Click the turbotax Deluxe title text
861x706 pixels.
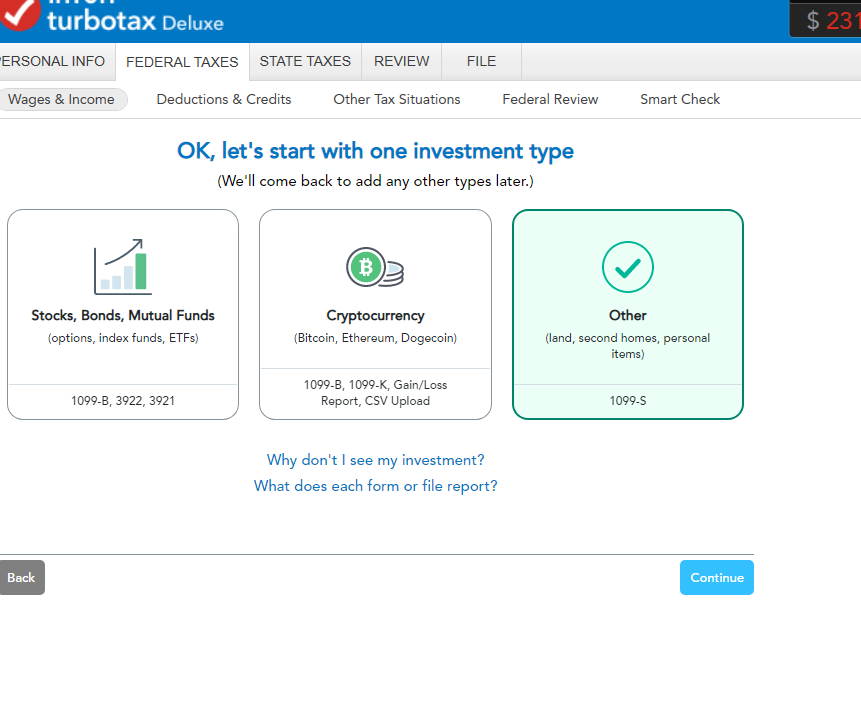point(135,20)
